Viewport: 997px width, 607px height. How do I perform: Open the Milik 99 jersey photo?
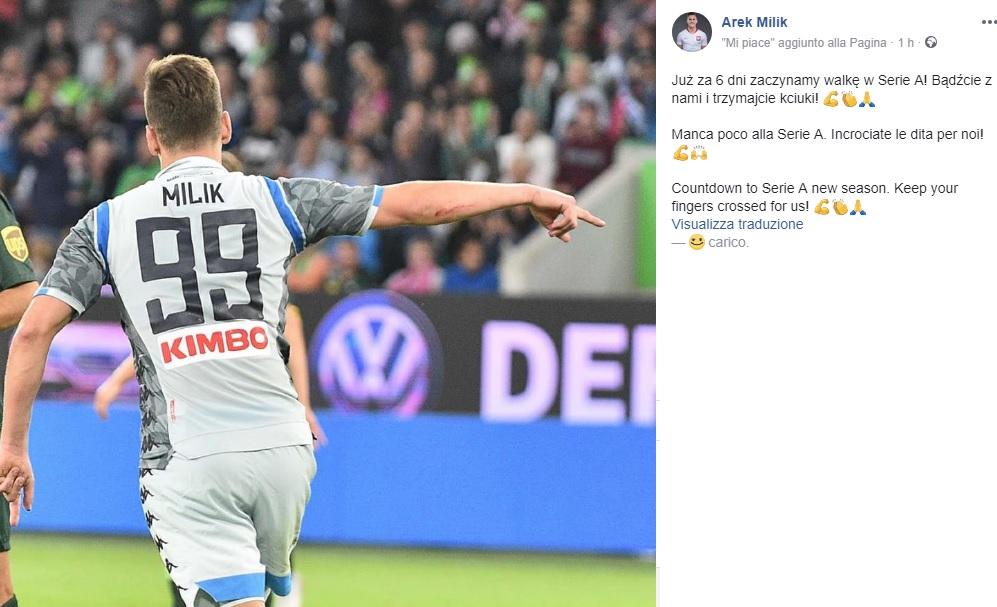click(327, 303)
